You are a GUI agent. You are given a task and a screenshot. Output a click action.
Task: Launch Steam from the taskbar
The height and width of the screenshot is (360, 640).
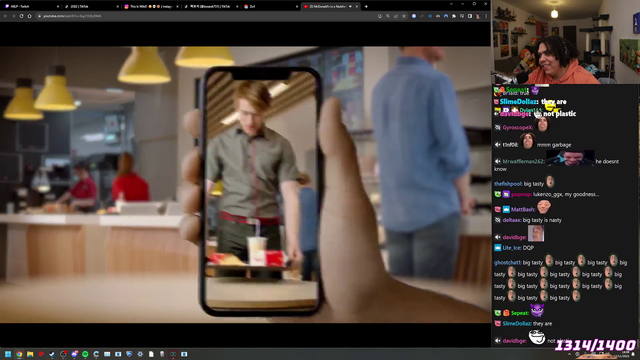point(52,354)
